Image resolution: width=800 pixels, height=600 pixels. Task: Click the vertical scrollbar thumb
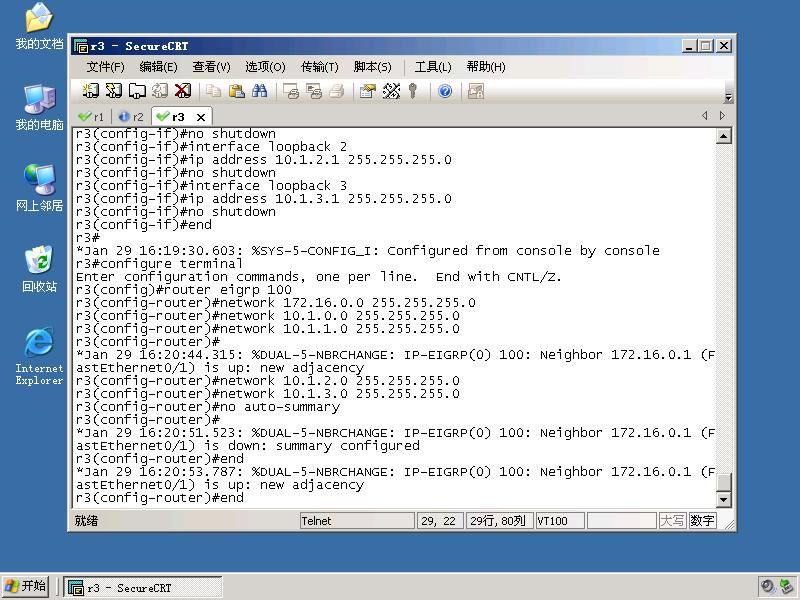[x=723, y=482]
